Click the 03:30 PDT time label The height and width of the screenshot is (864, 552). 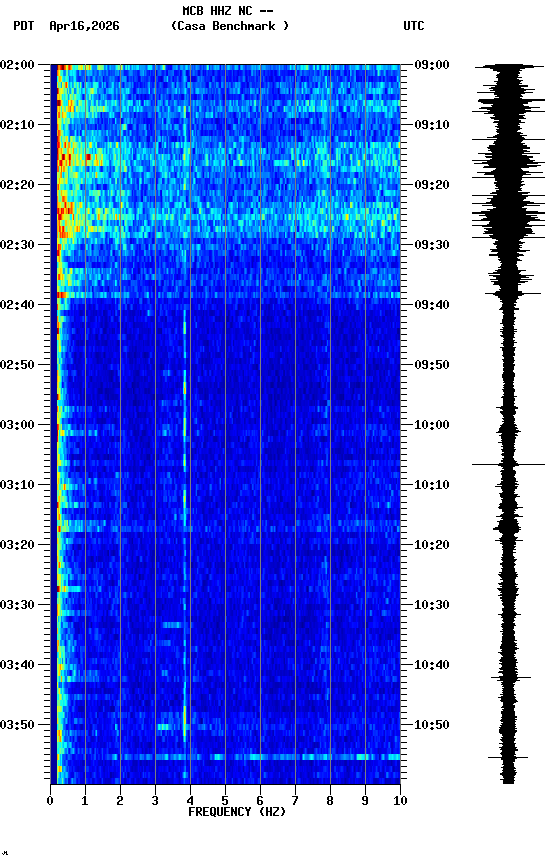17,605
